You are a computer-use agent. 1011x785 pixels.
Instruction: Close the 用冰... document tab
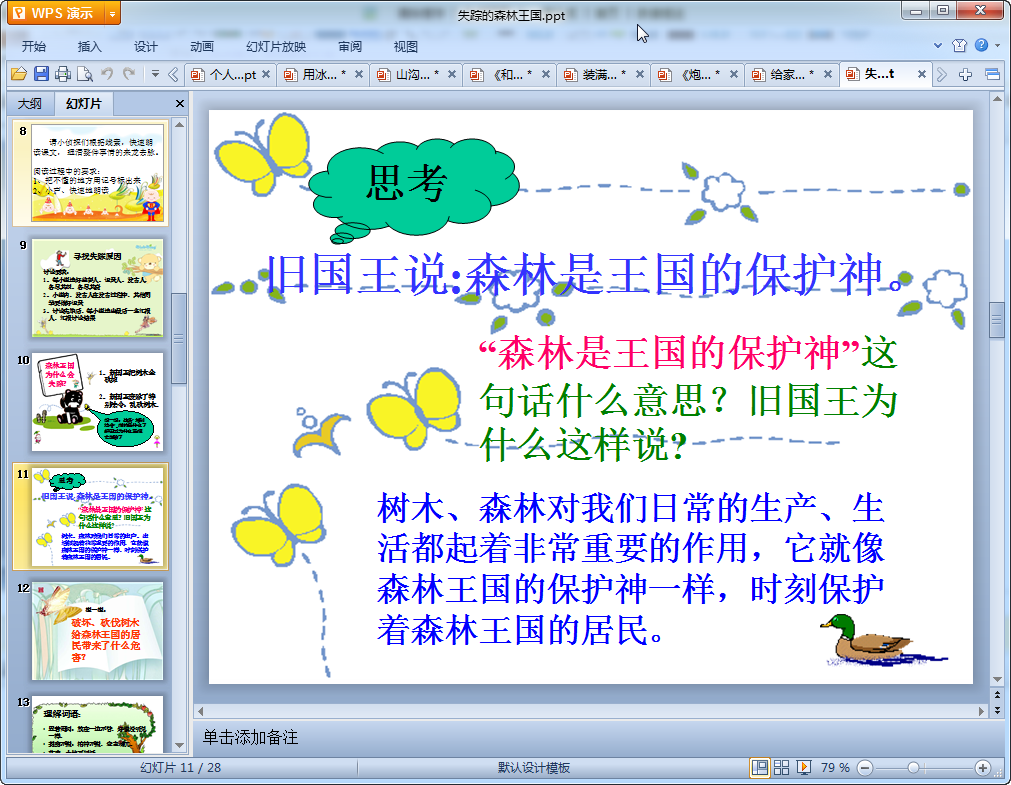pos(359,75)
